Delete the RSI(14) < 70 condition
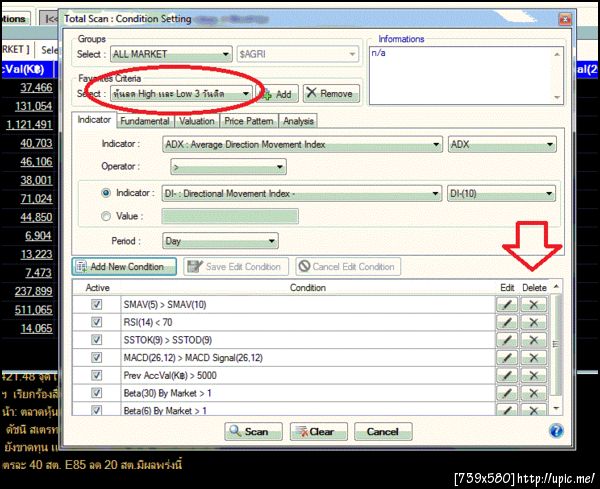This screenshot has height=489, width=600. (x=533, y=322)
